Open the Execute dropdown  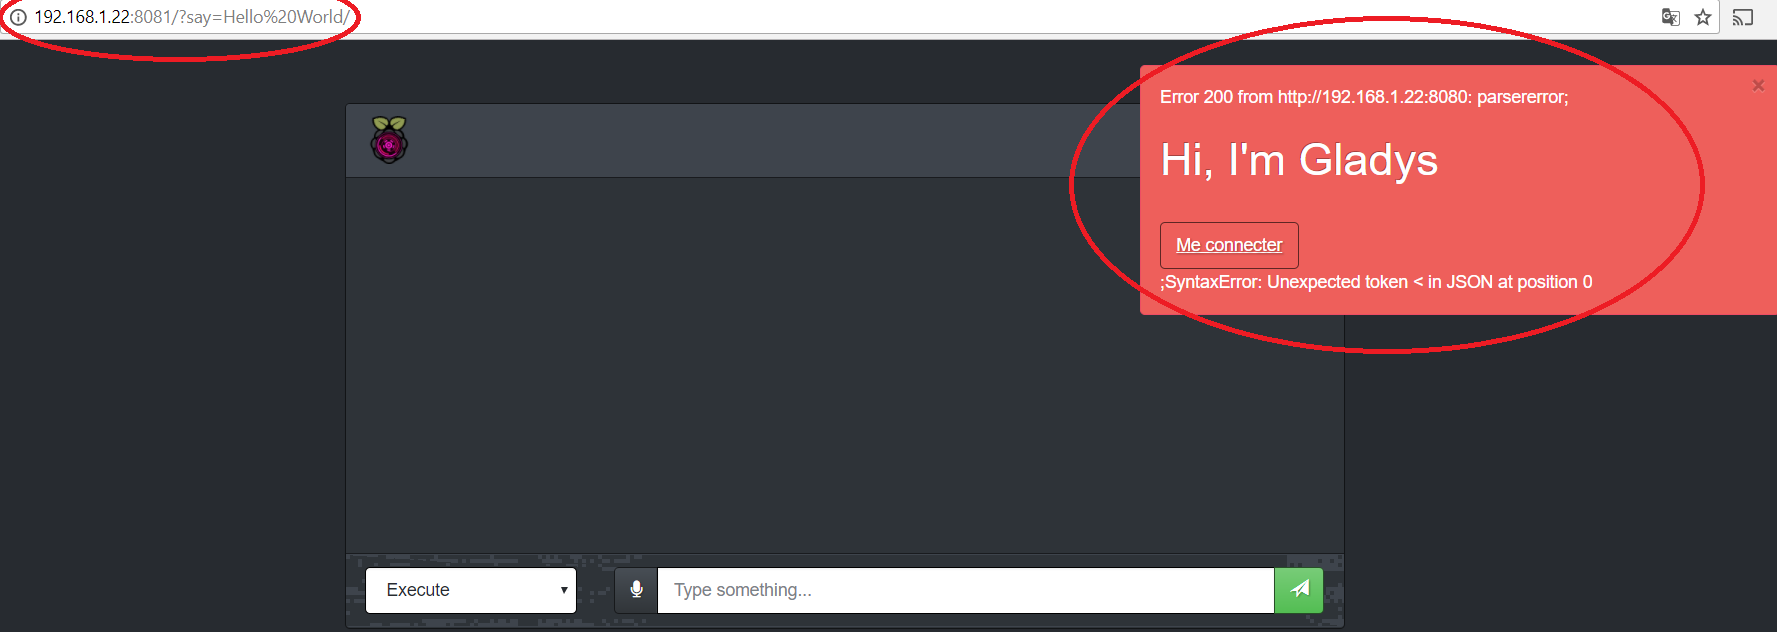pos(471,590)
